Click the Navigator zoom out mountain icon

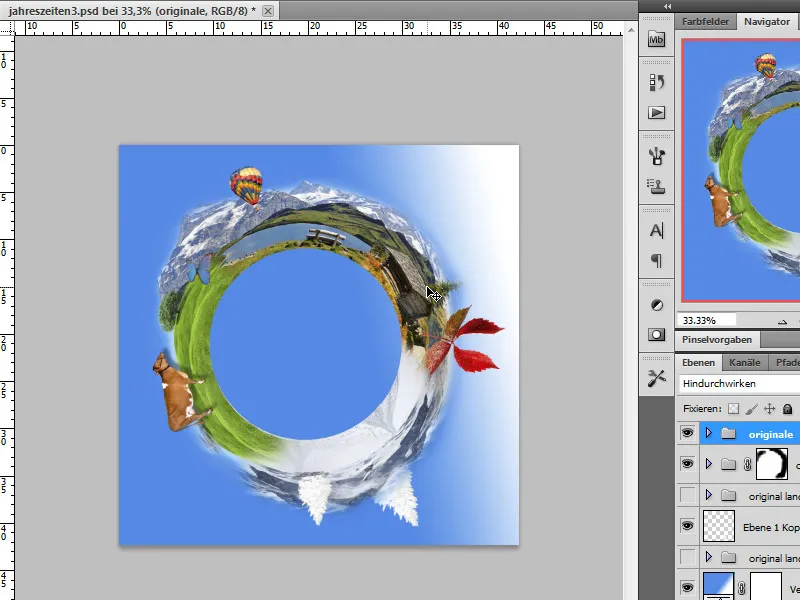pos(782,321)
